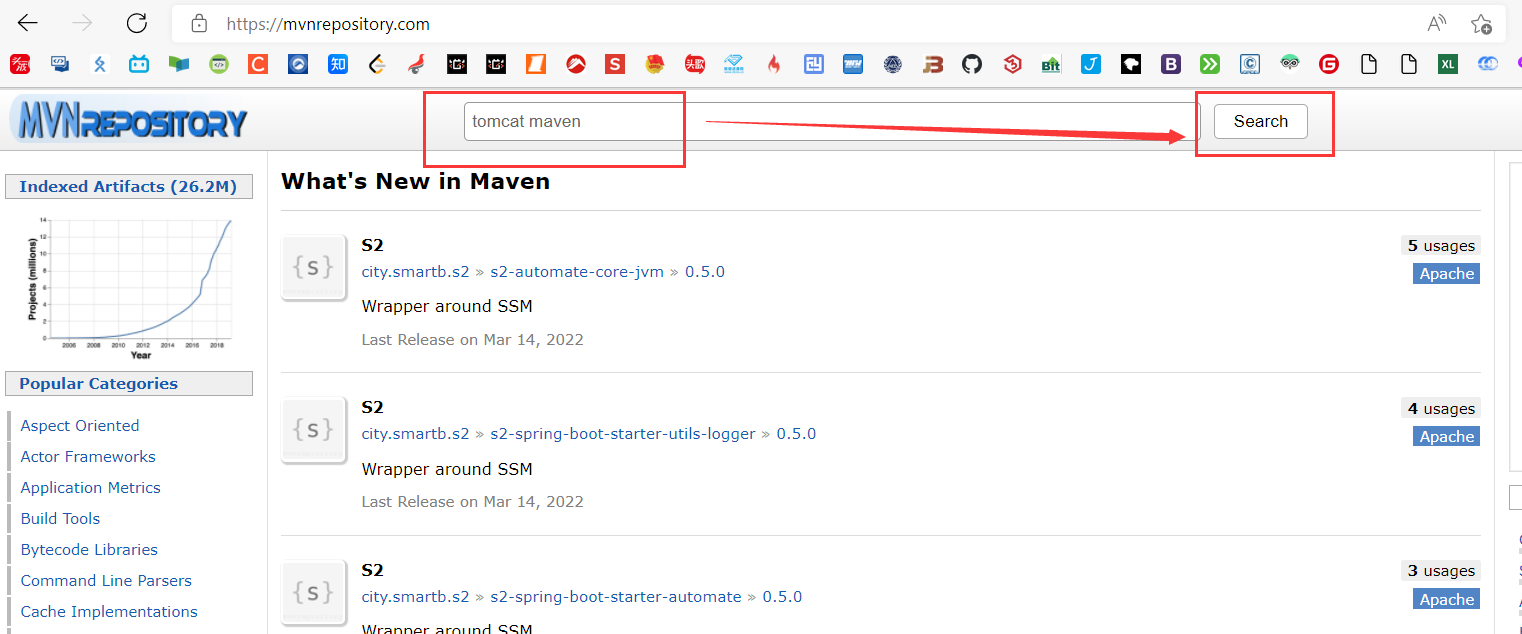Open Bytecode Libraries category
1522x634 pixels.
tap(89, 549)
